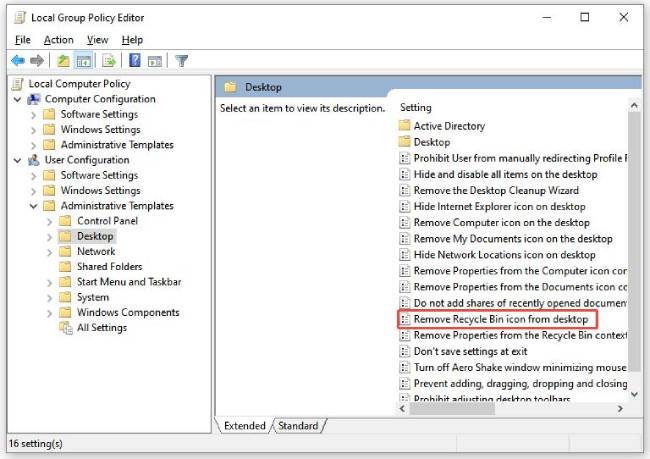The height and width of the screenshot is (459, 650).
Task: Select Remove Recycle Bin icon from desktop
Action: 501,319
